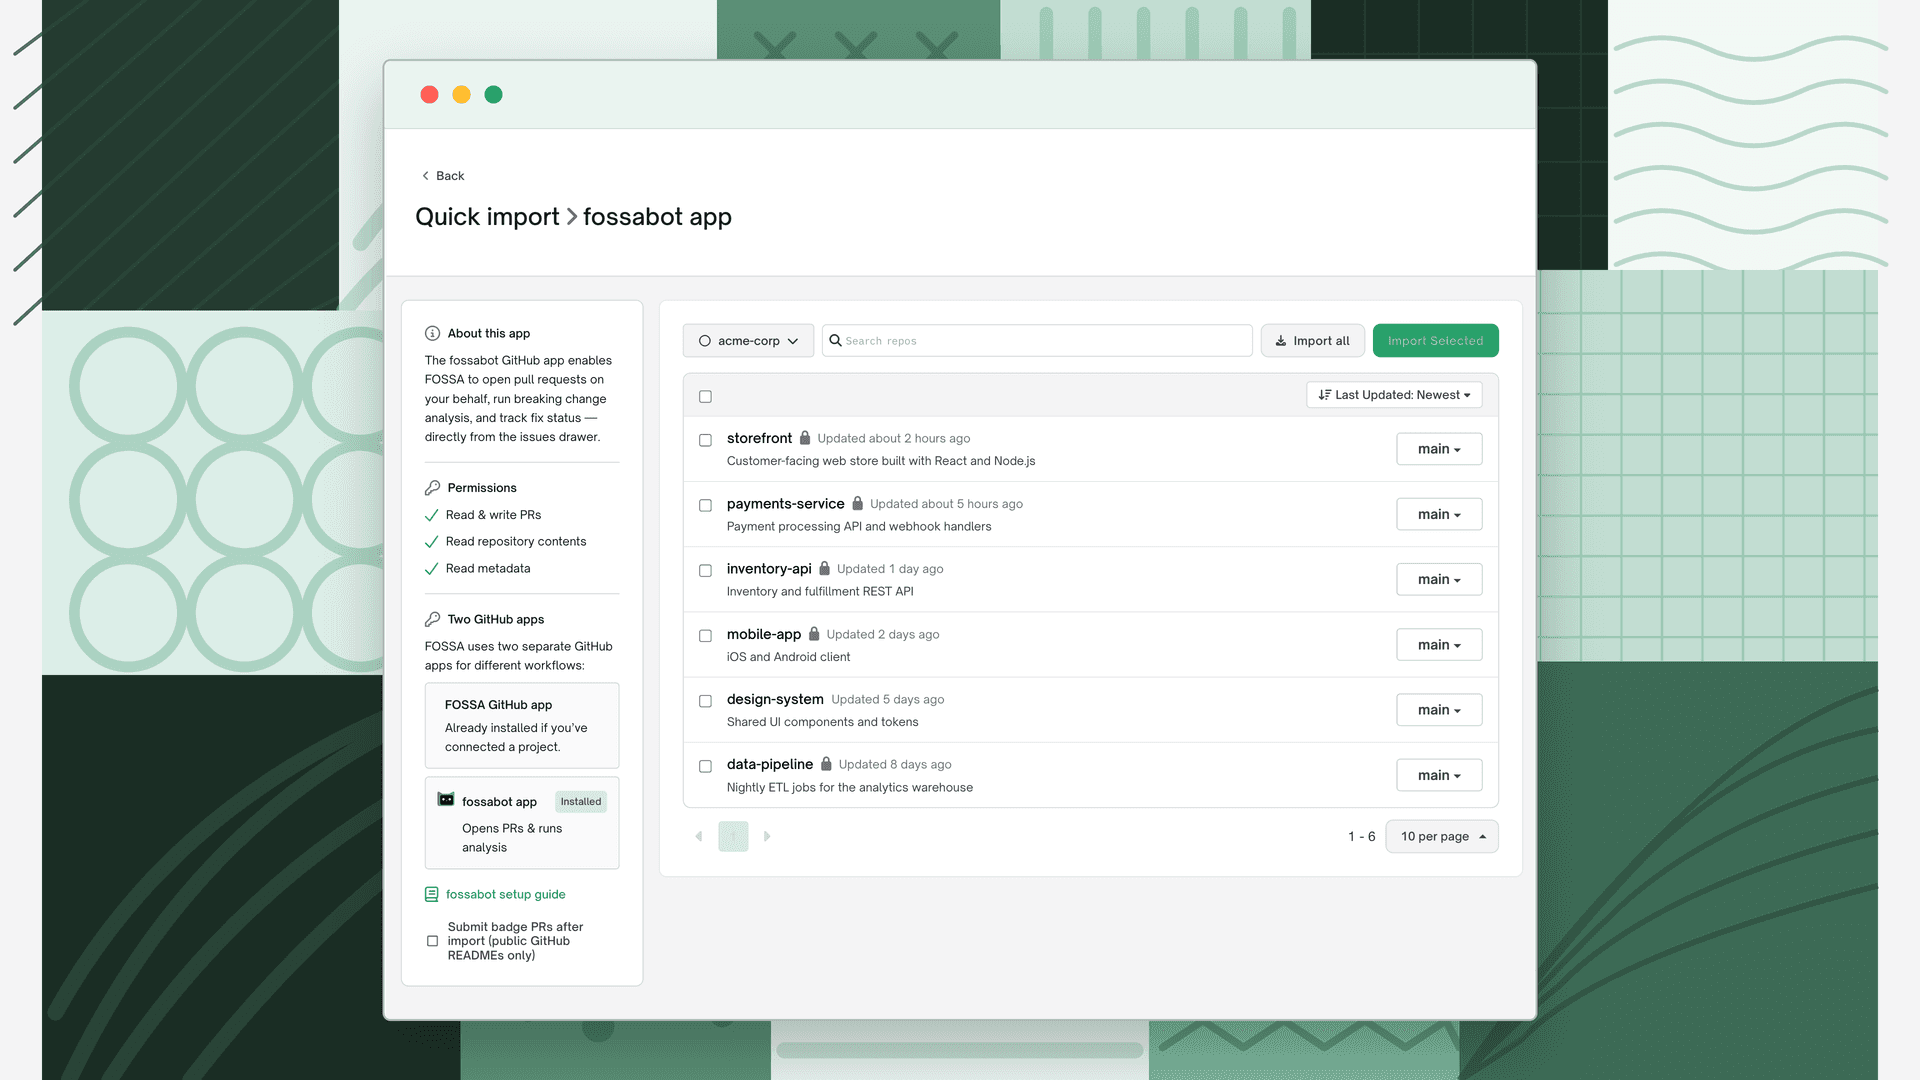The height and width of the screenshot is (1080, 1920).
Task: Click the lock icon beside payments-service
Action: click(857, 503)
